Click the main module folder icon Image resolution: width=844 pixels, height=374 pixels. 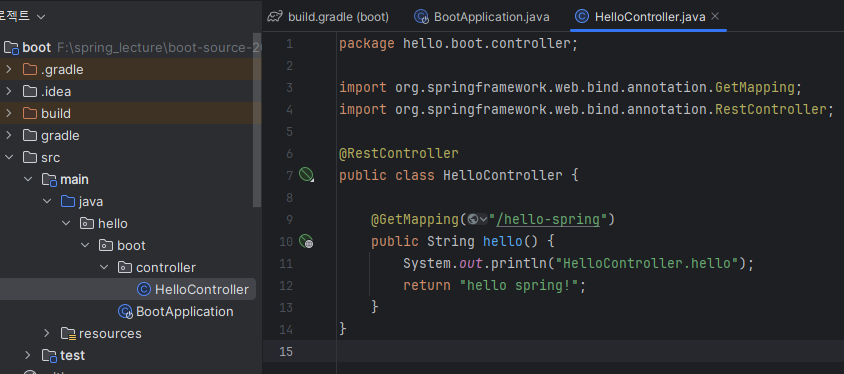point(50,180)
